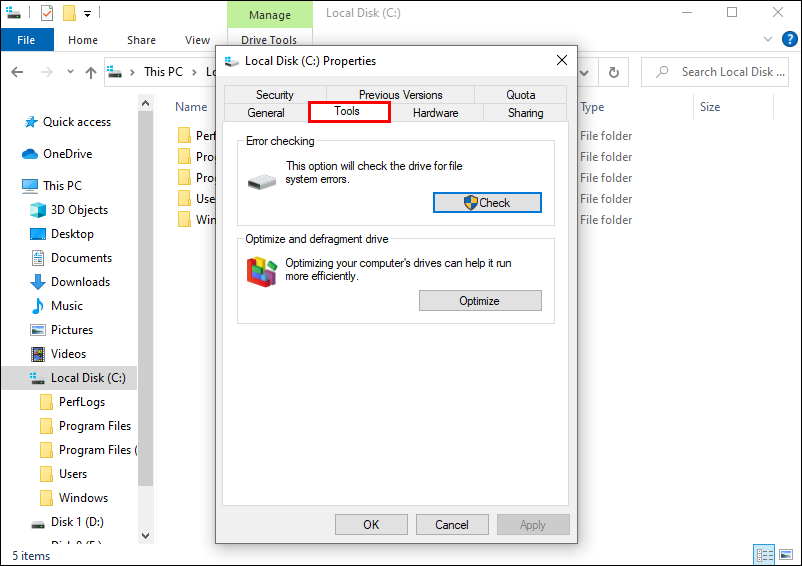
Task: Click the hard drive error checking icon
Action: [262, 182]
